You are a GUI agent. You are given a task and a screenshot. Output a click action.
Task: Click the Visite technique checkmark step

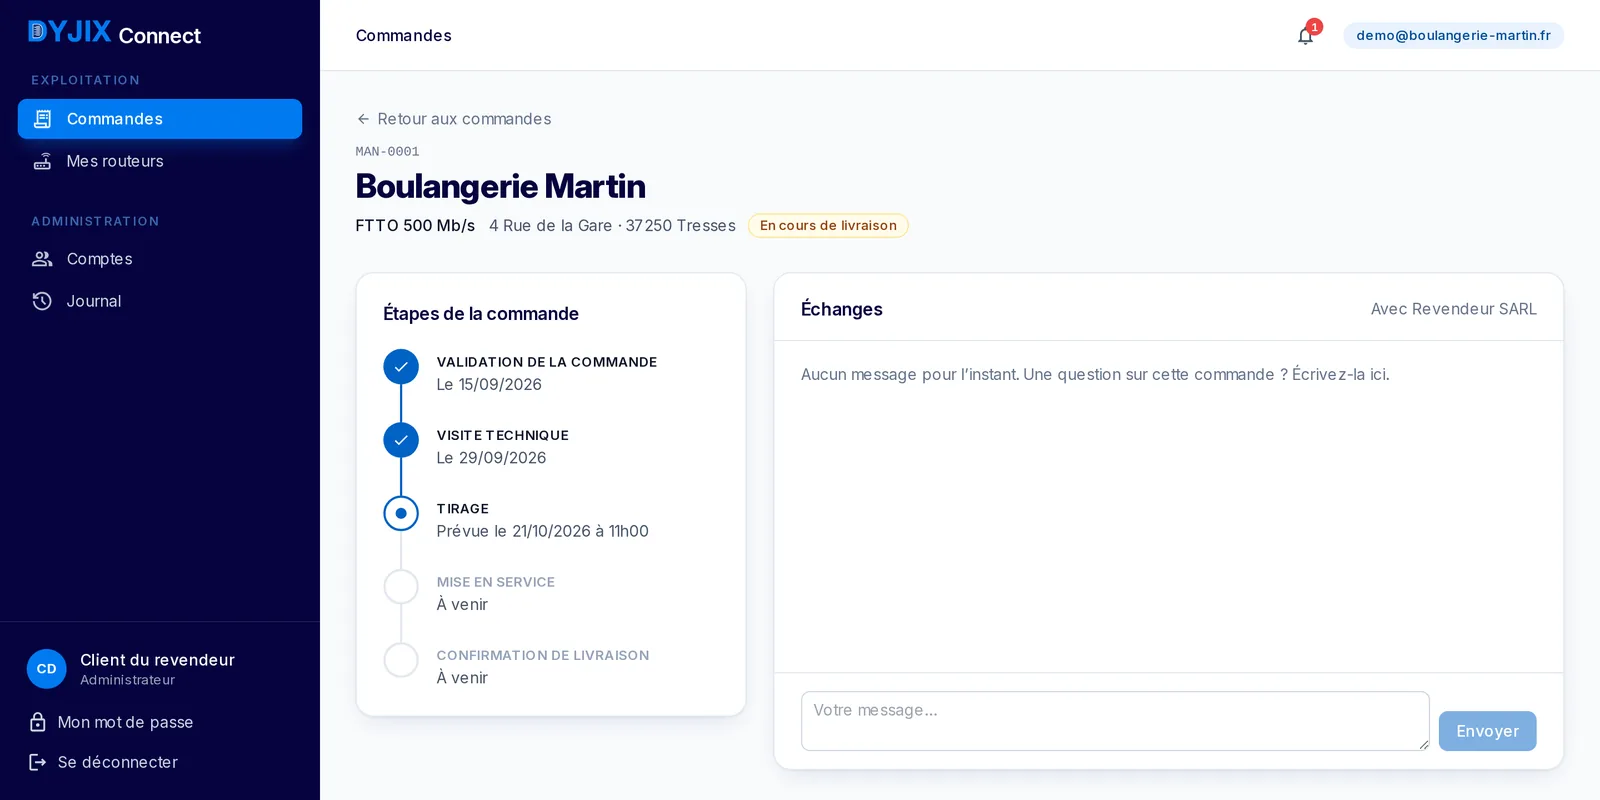[401, 440]
